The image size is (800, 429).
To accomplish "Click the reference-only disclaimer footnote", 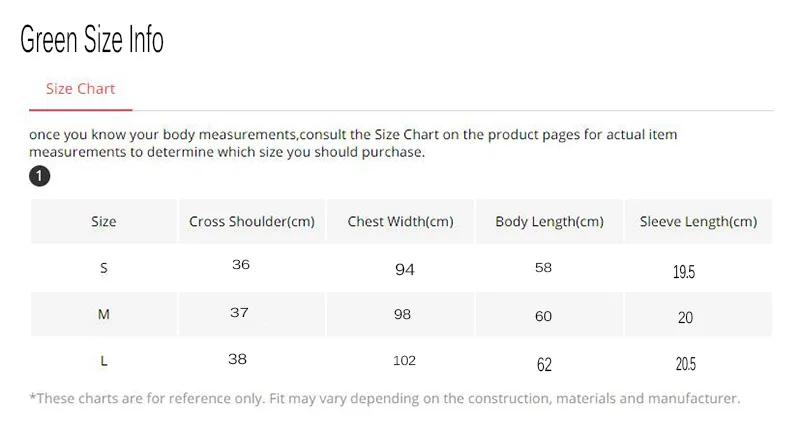I will coord(385,399).
